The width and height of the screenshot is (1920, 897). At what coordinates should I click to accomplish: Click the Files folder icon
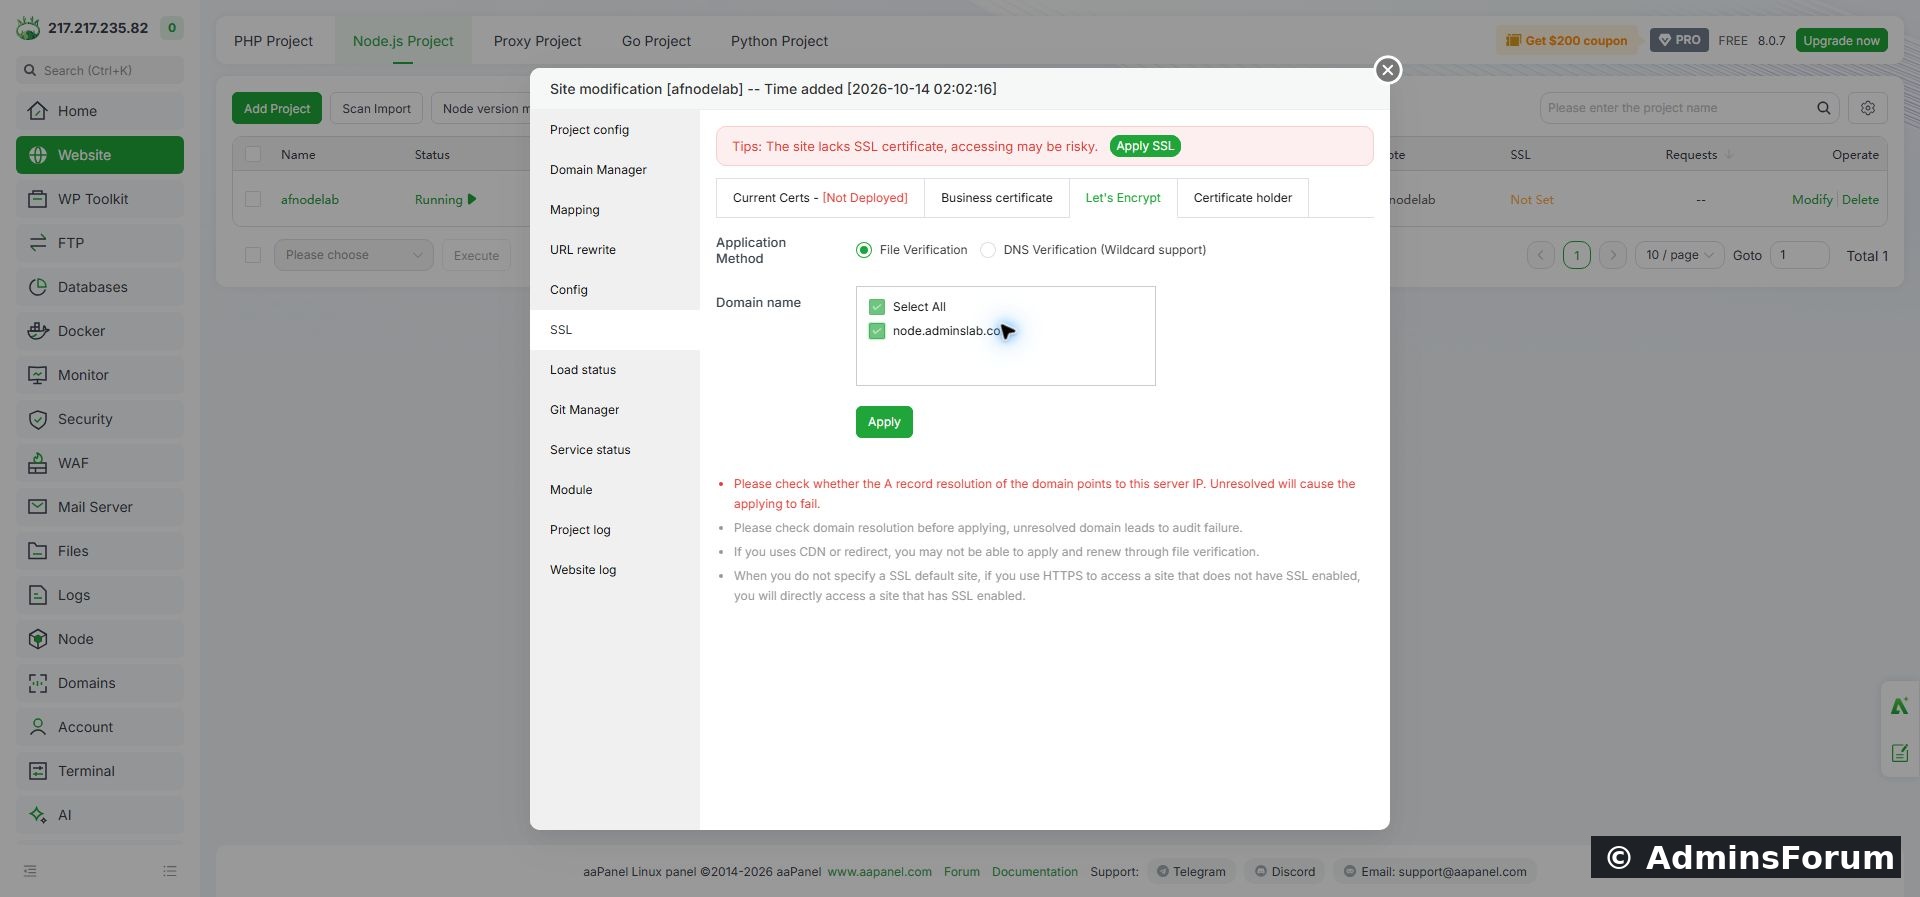click(x=38, y=551)
